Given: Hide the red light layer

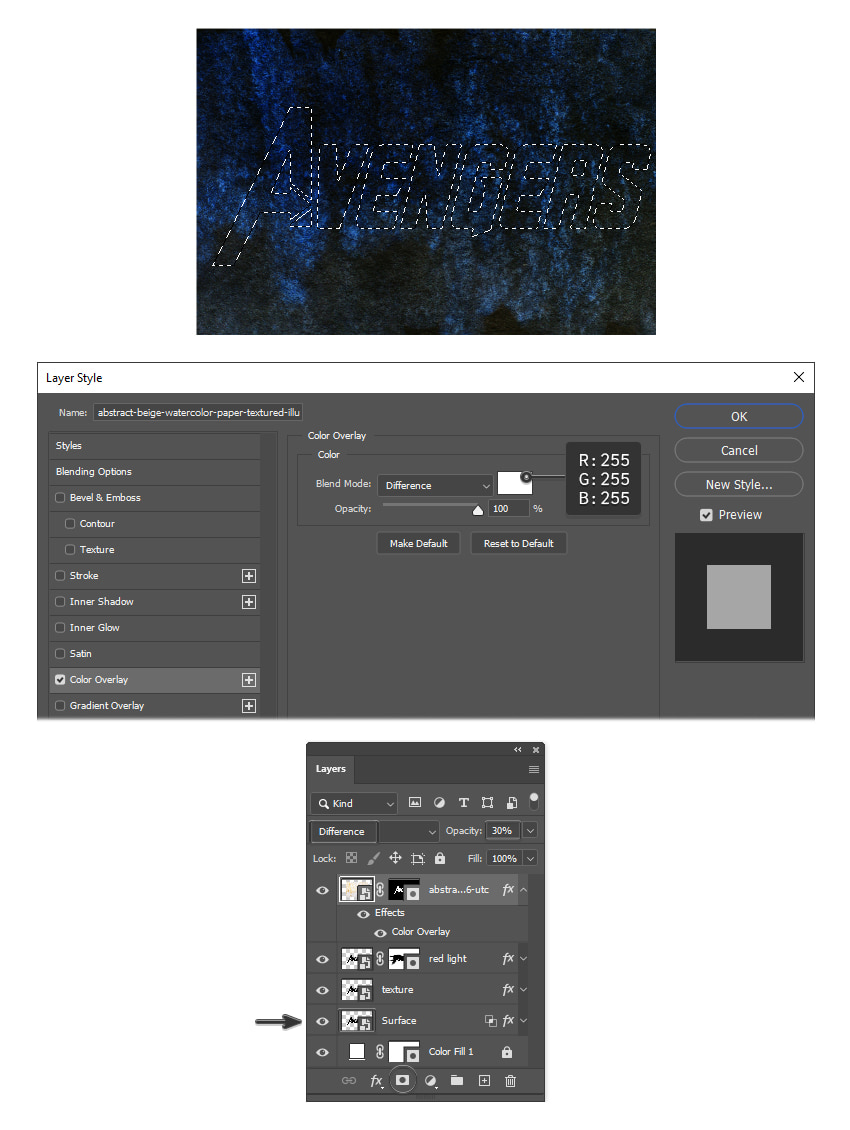Looking at the screenshot, I should [322, 958].
